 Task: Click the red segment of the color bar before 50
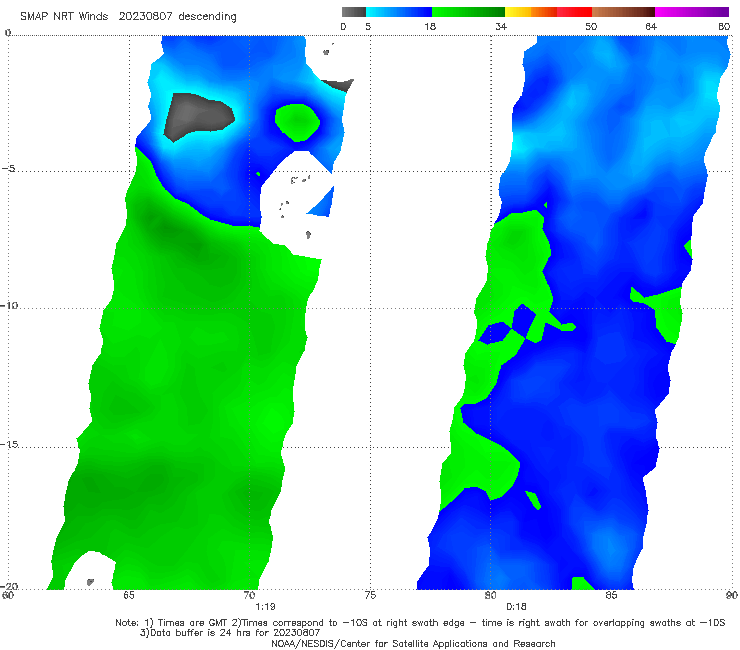click(x=574, y=12)
